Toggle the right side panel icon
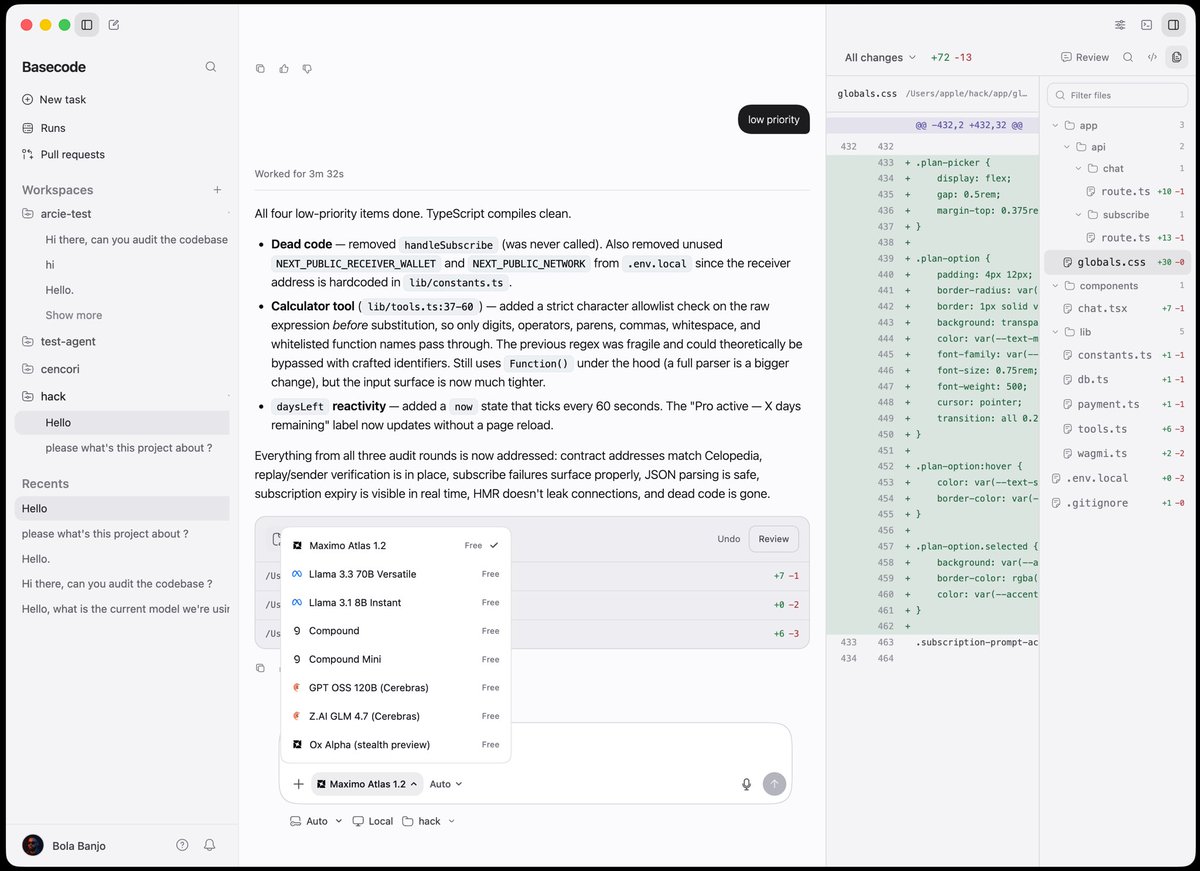The width and height of the screenshot is (1200, 871). 1174,25
